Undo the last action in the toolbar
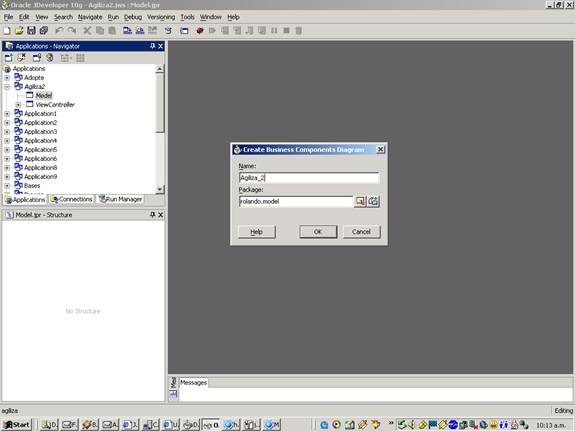Screen dimensions: 575x432 pos(59,31)
